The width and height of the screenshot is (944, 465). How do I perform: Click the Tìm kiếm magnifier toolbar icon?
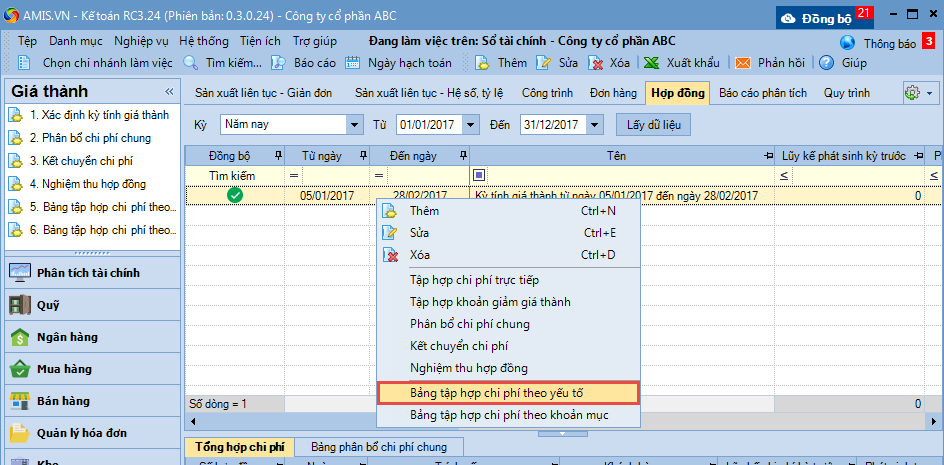(191, 63)
